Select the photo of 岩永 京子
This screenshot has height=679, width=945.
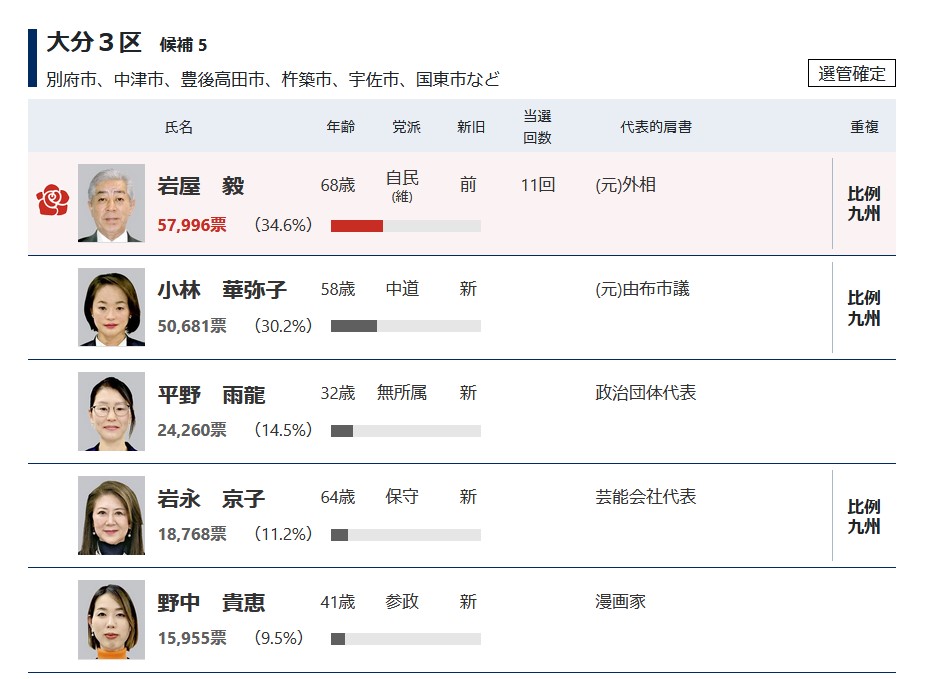111,516
